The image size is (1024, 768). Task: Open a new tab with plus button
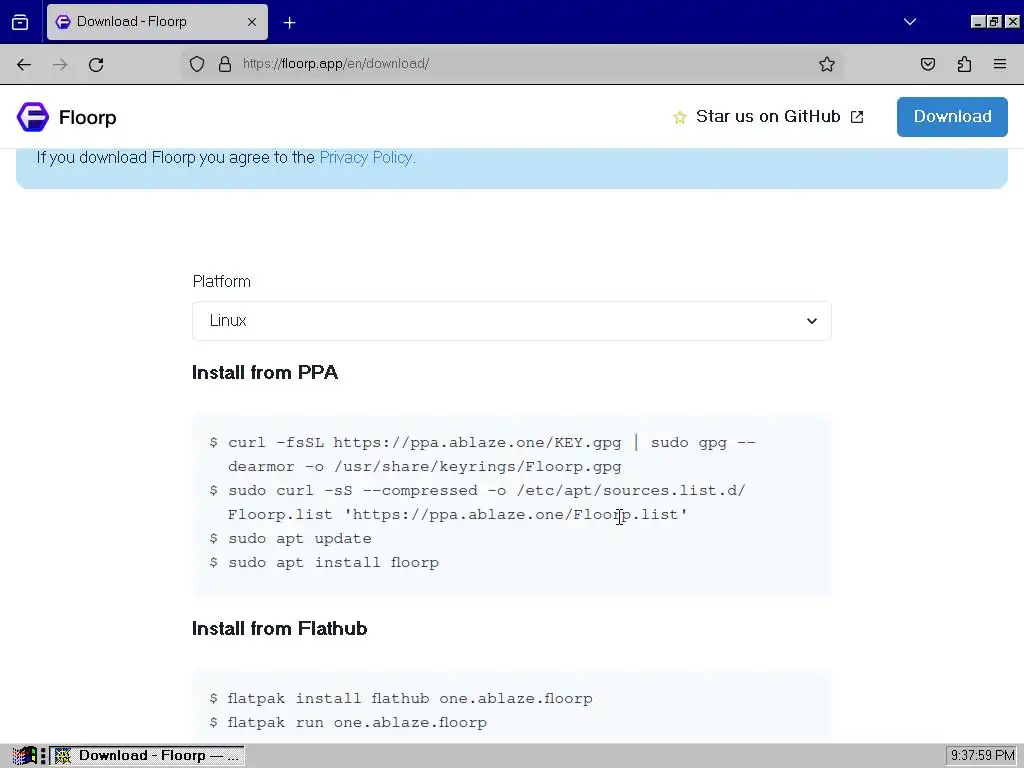[x=289, y=23]
